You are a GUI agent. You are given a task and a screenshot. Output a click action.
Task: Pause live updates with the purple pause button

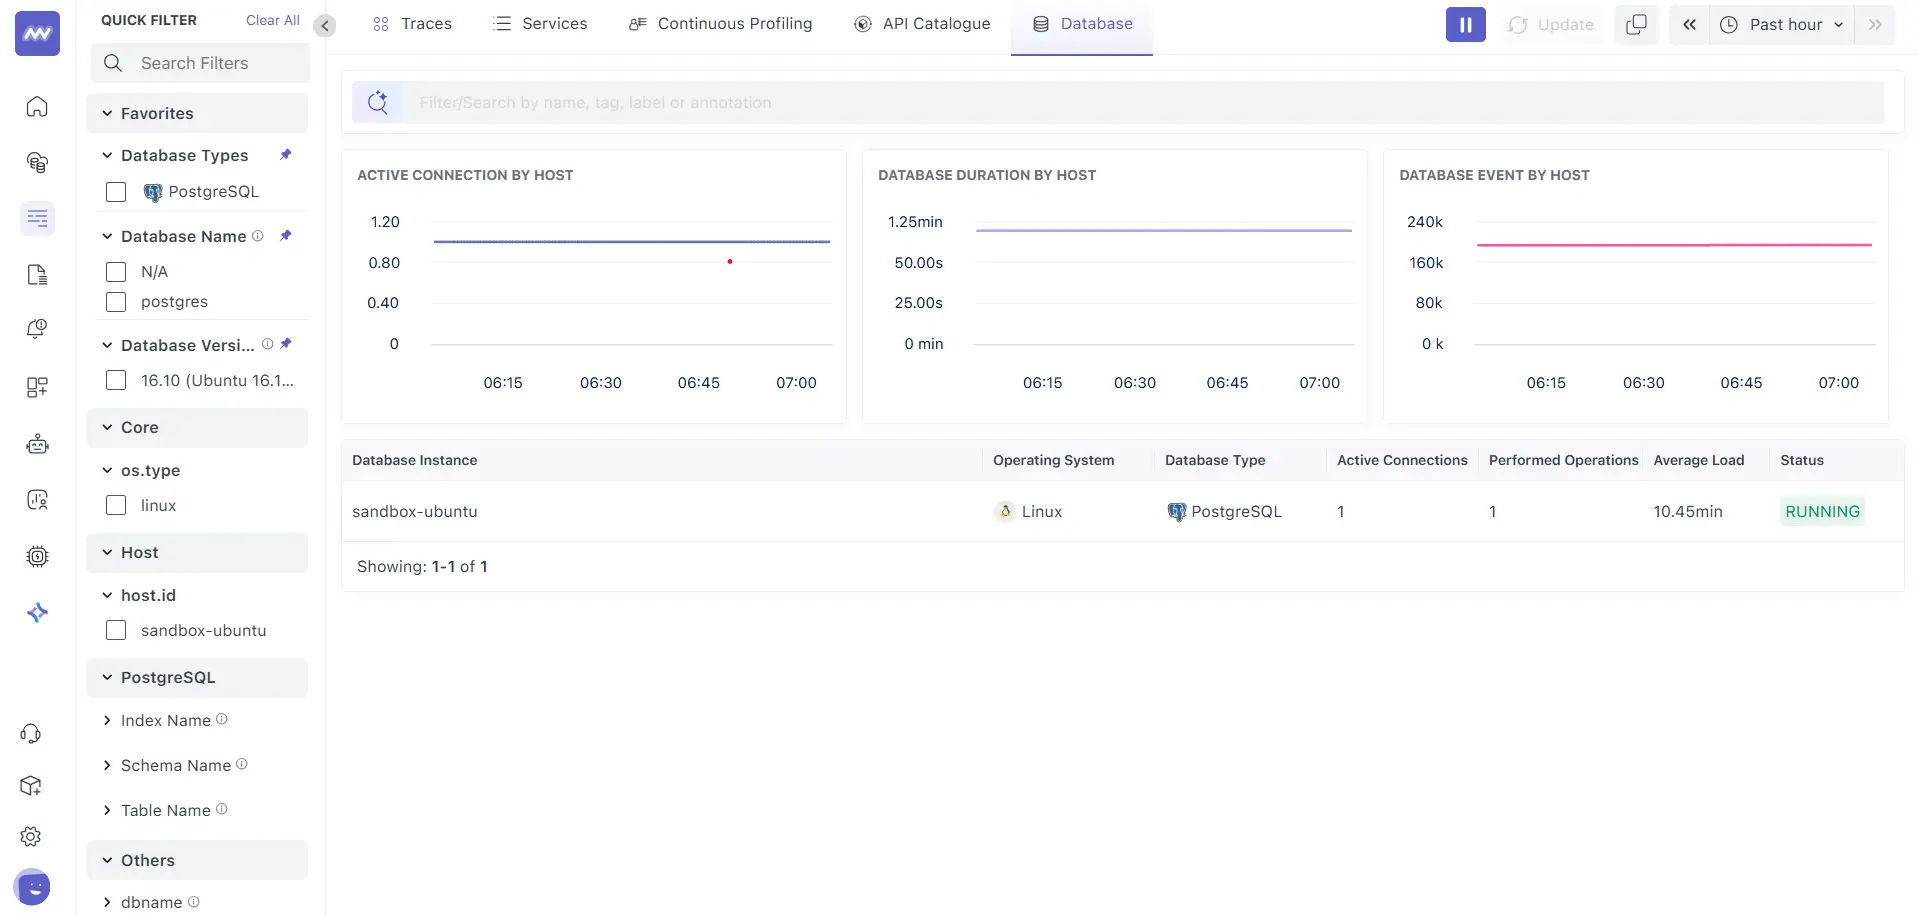[x=1464, y=24]
